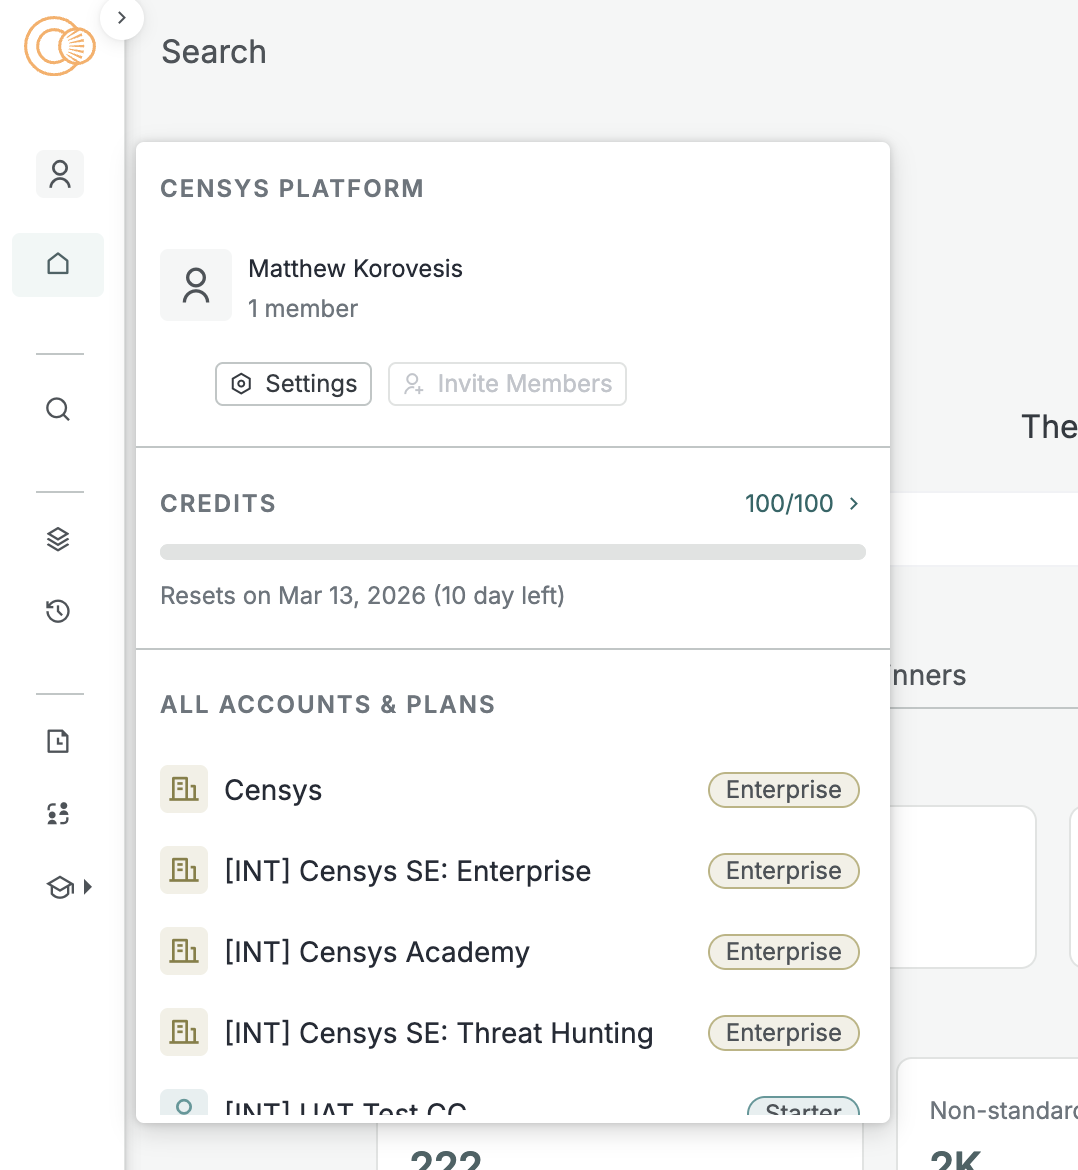This screenshot has height=1170, width=1078.
Task: Click the Matthew Korovesis account name
Action: [355, 269]
